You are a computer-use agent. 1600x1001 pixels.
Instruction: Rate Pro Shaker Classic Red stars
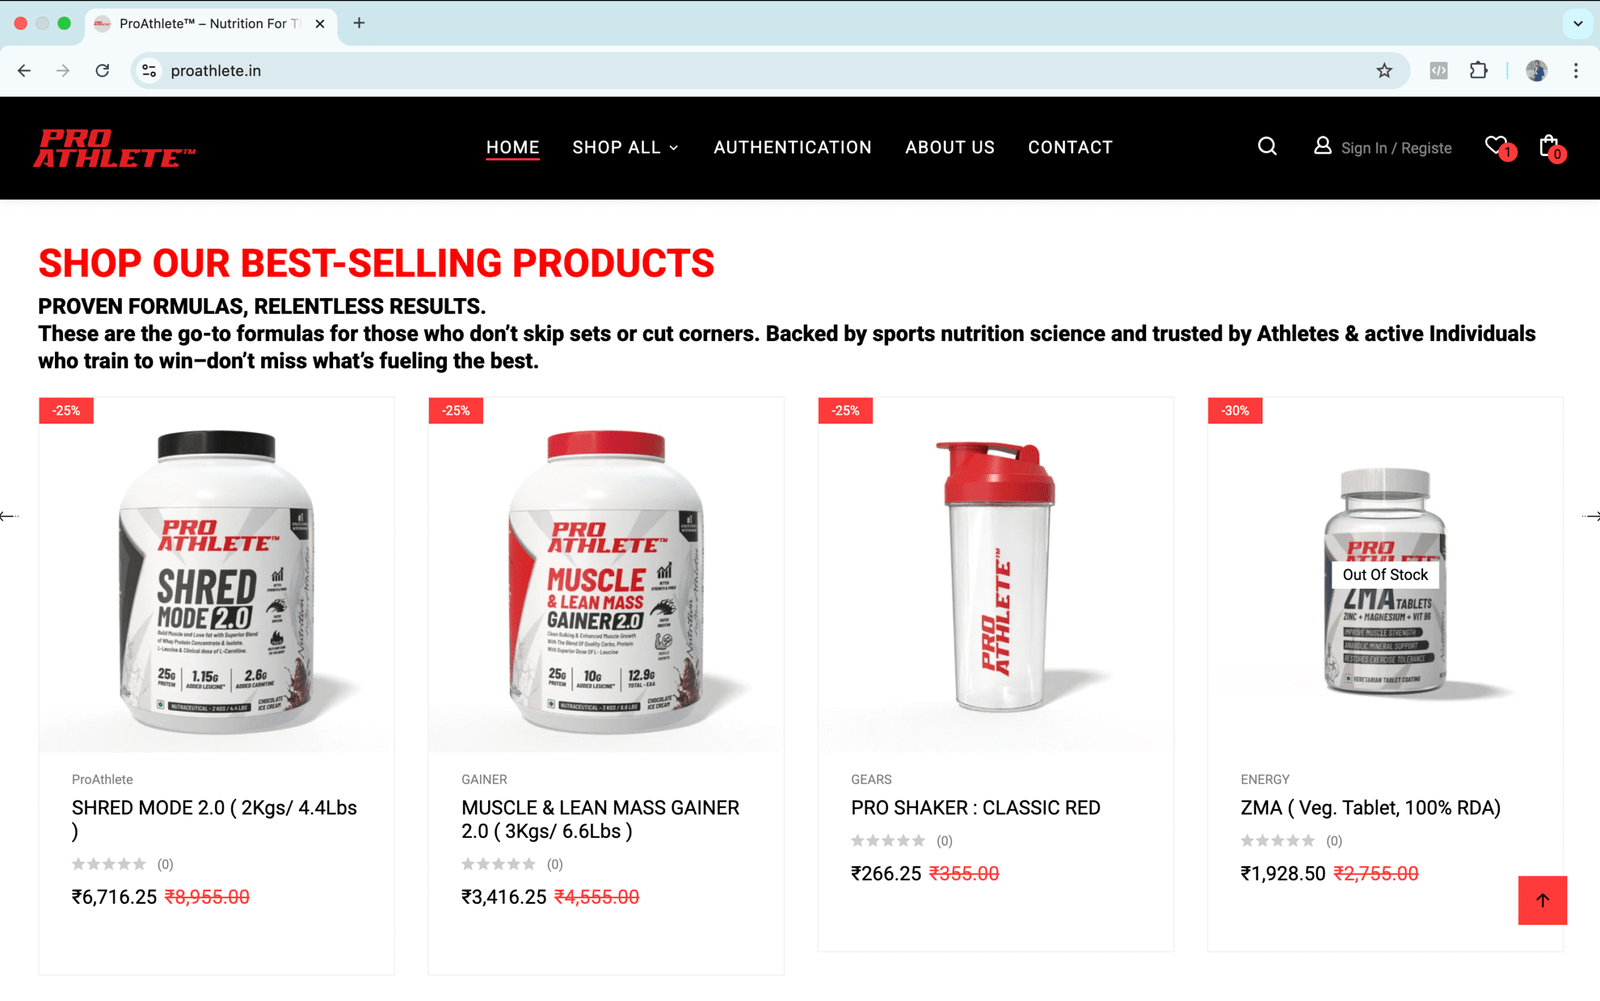(888, 841)
